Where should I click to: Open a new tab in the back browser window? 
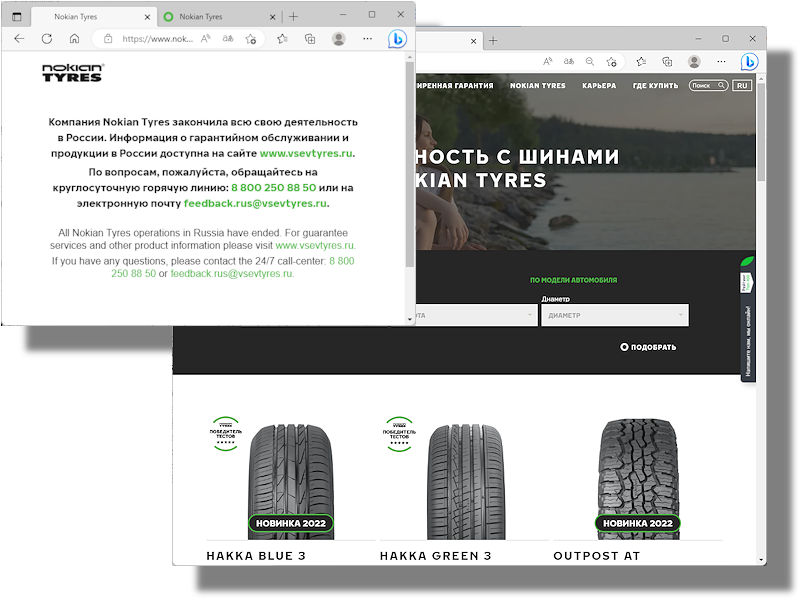(493, 40)
